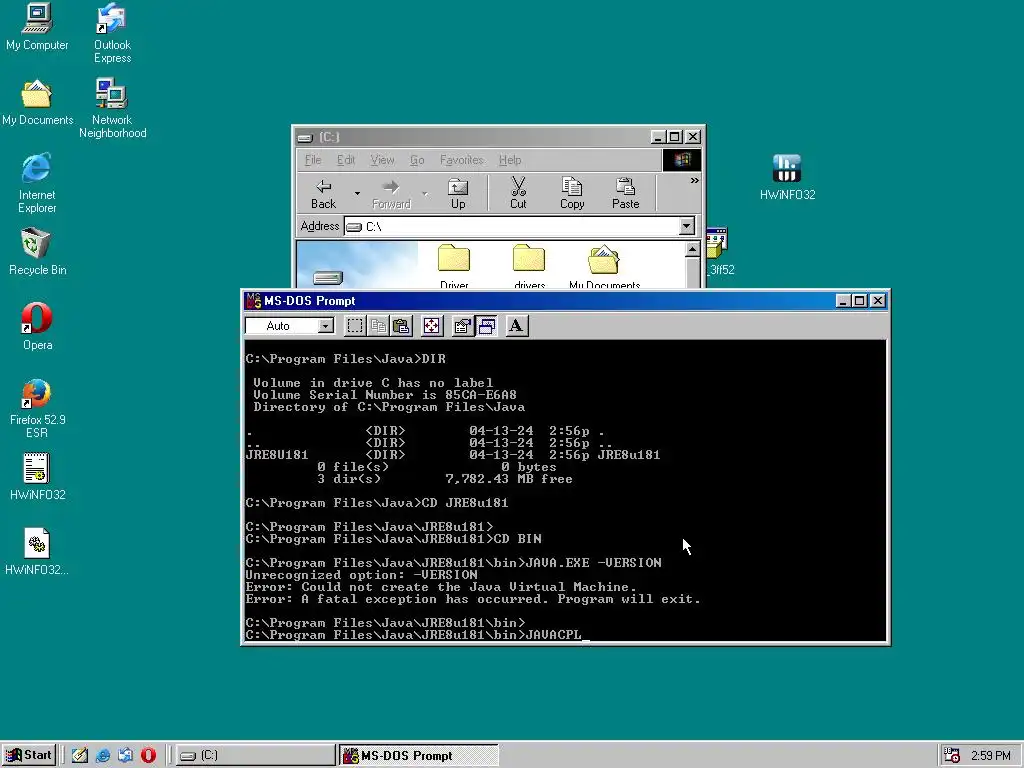1024x768 pixels.
Task: Click the scroll up arrow in C: window
Action: coord(693,249)
